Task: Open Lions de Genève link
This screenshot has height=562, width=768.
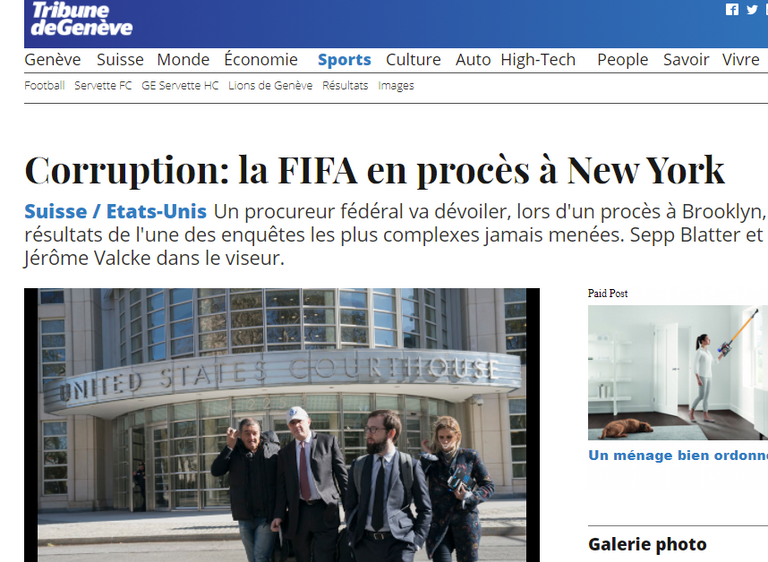Action: (x=270, y=86)
